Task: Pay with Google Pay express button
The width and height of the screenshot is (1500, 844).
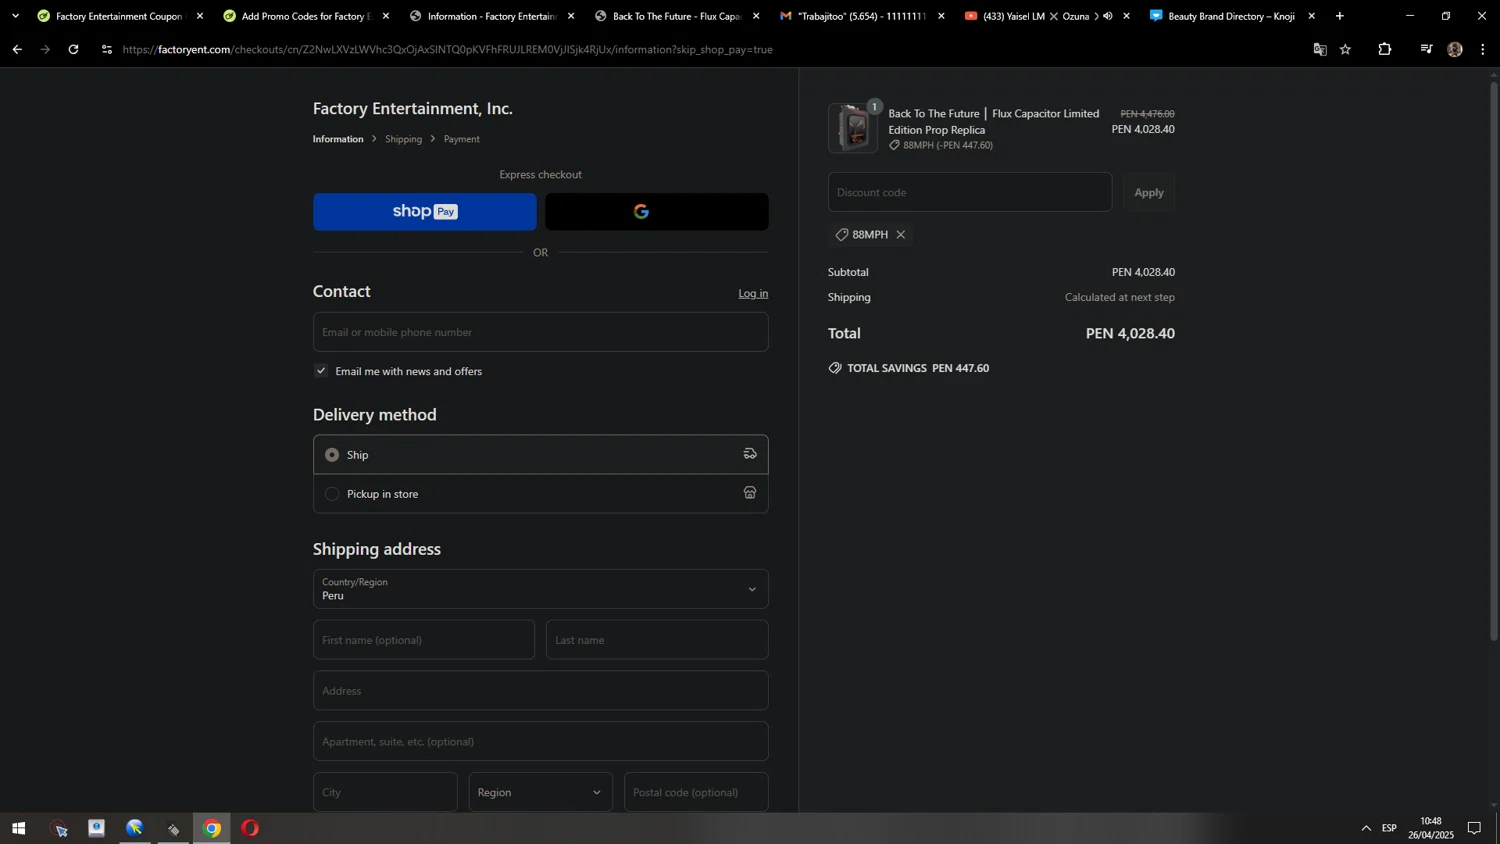Action: pos(656,212)
